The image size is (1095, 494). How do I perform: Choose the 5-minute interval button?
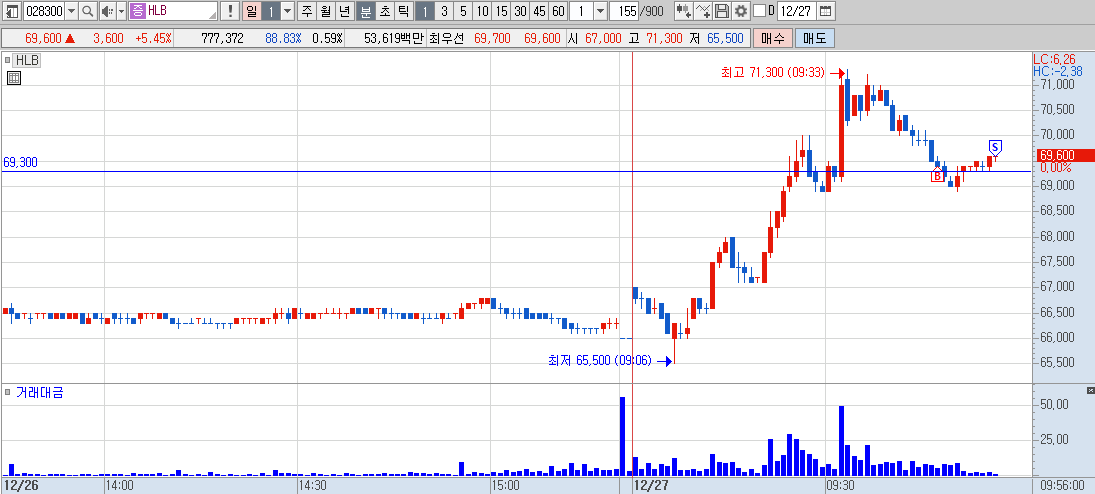462,10
